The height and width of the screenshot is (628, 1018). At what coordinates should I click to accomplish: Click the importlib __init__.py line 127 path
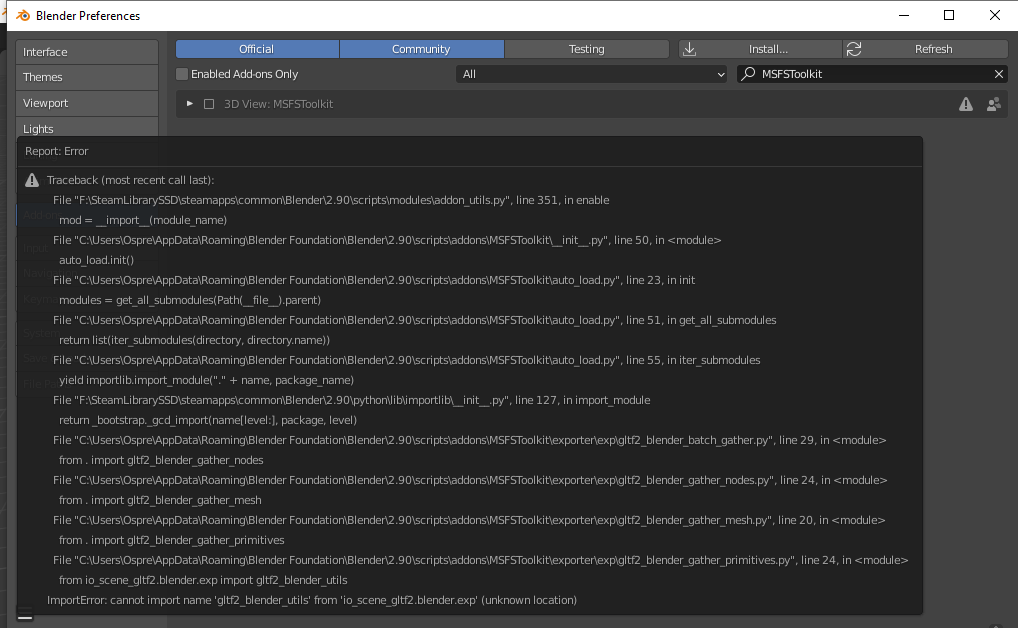point(351,400)
